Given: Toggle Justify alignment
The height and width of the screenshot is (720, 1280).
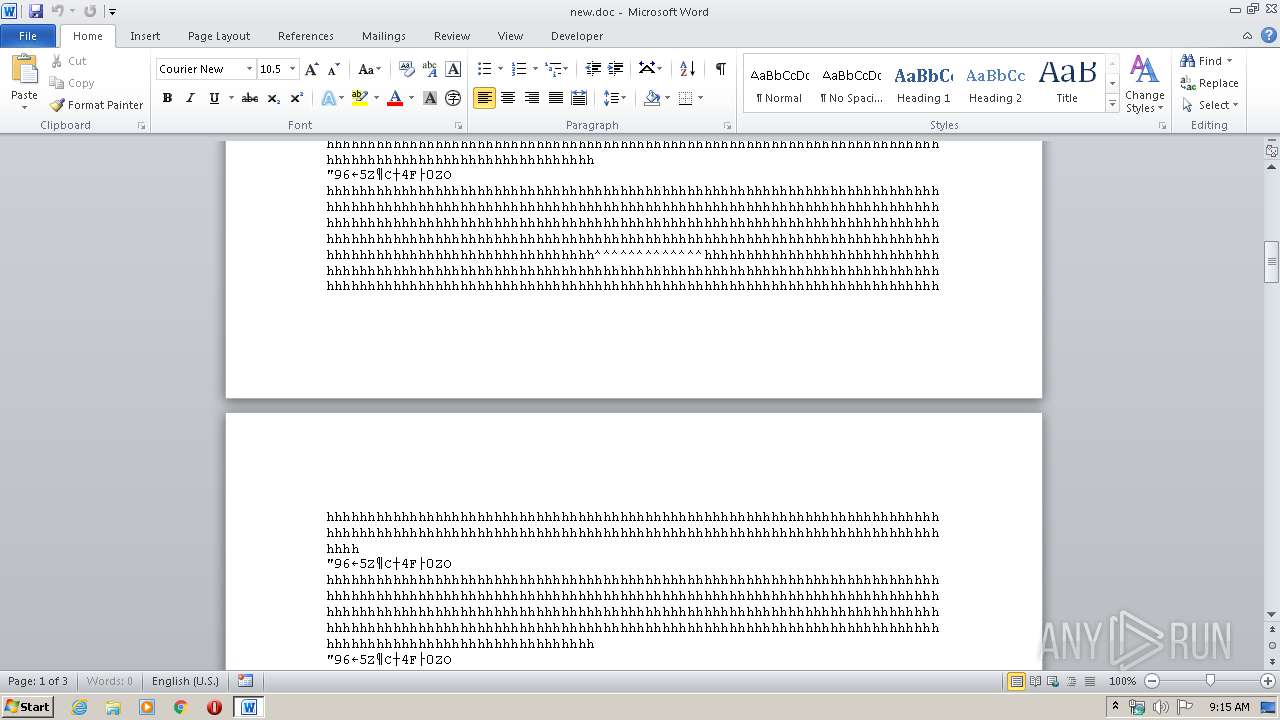Looking at the screenshot, I should click(x=554, y=98).
